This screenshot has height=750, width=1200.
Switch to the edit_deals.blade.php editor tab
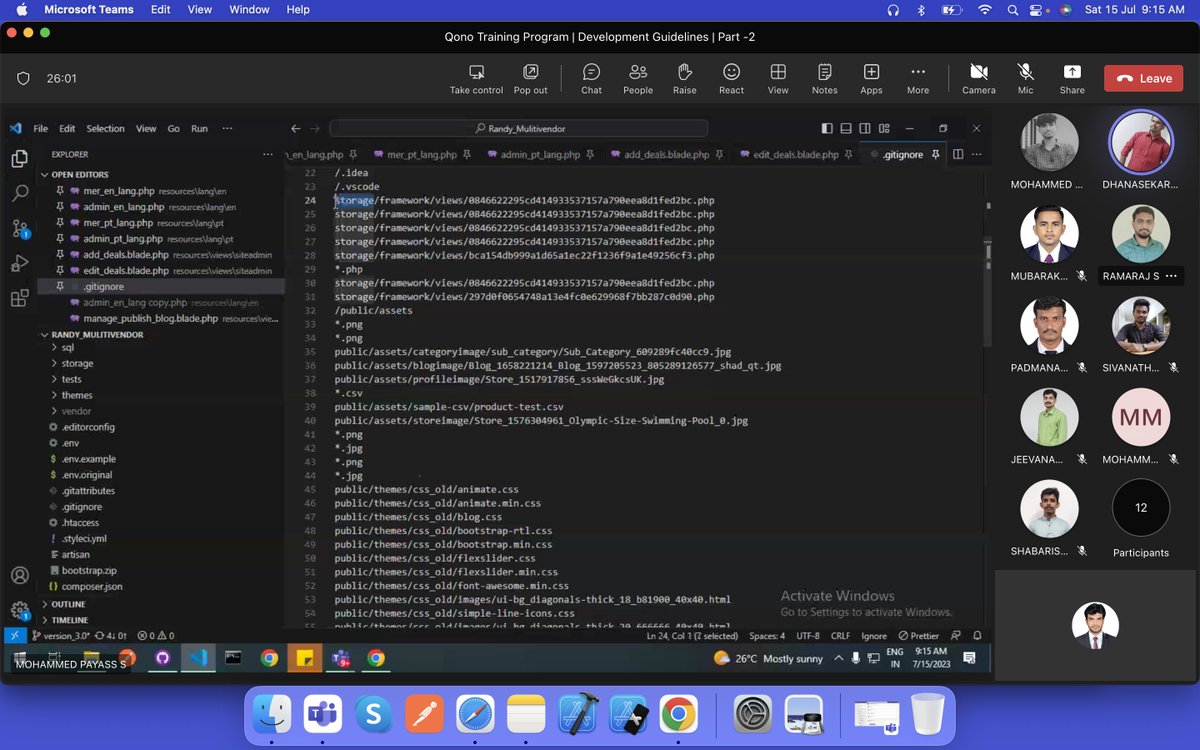(796, 155)
